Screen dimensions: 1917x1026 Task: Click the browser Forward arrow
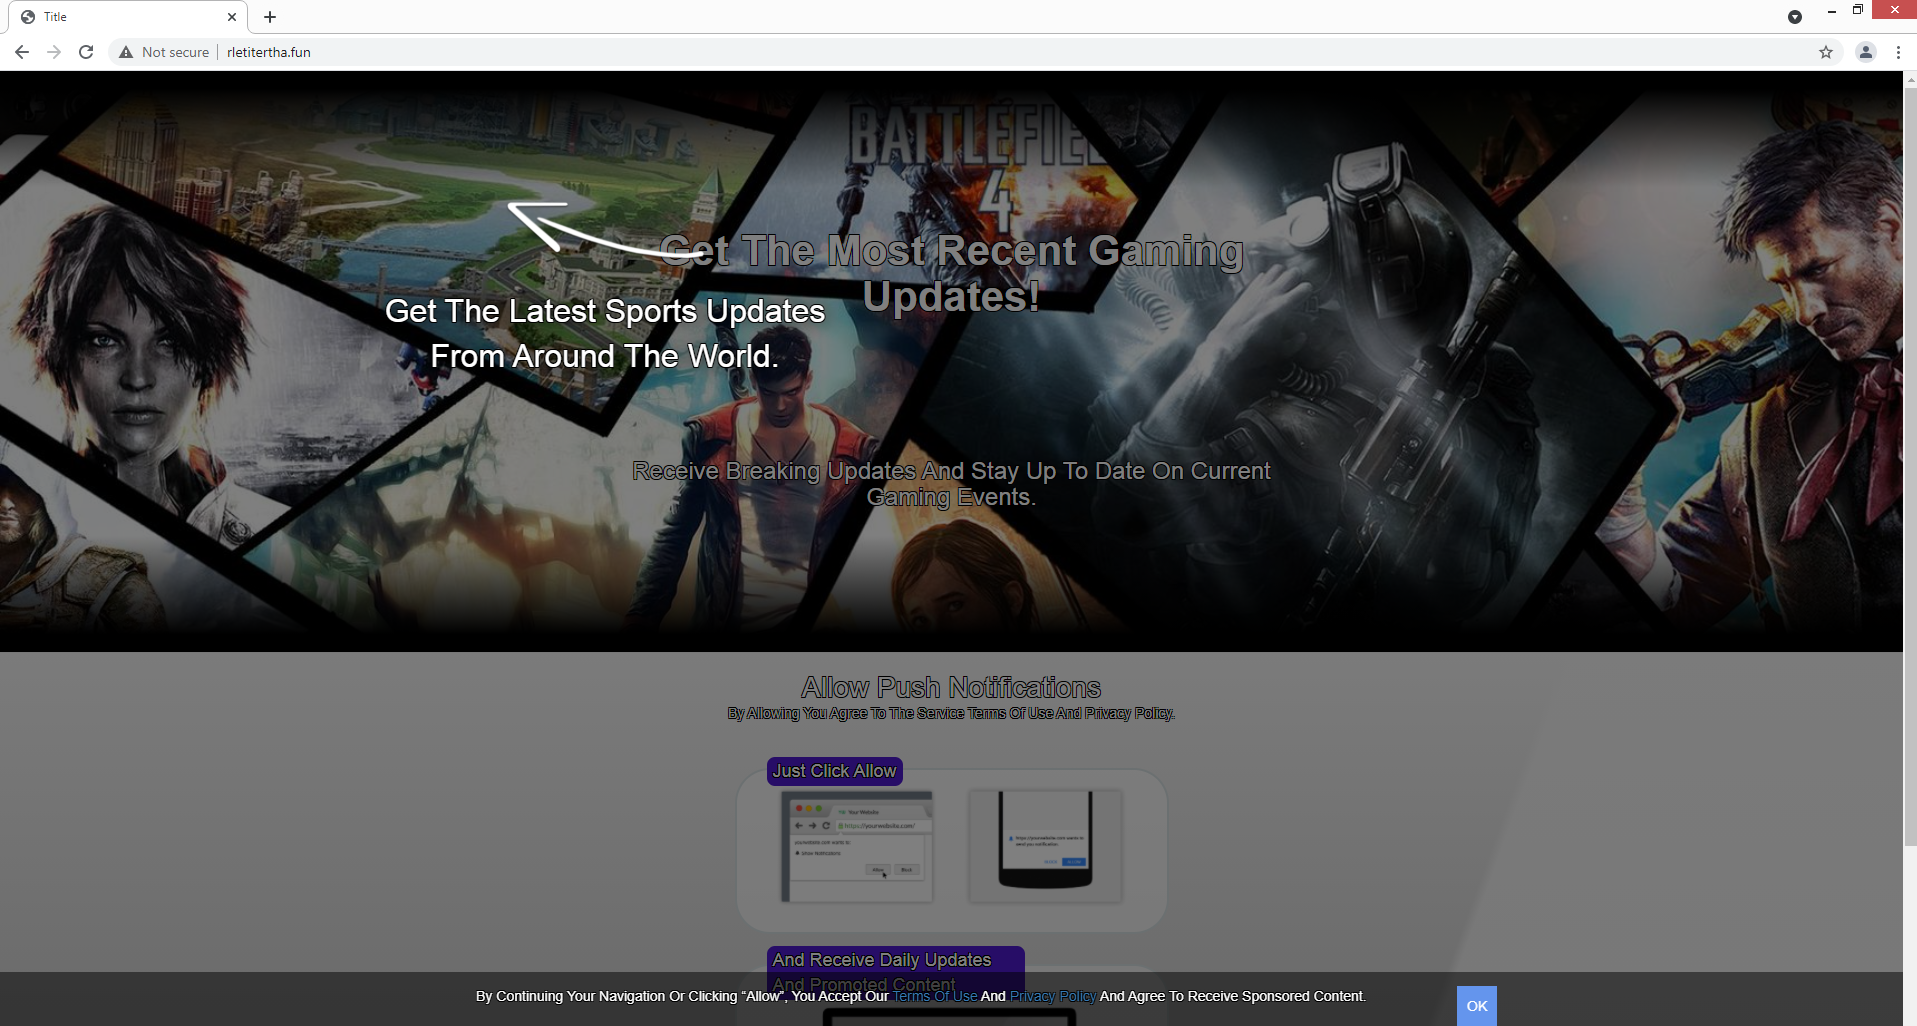click(x=54, y=52)
